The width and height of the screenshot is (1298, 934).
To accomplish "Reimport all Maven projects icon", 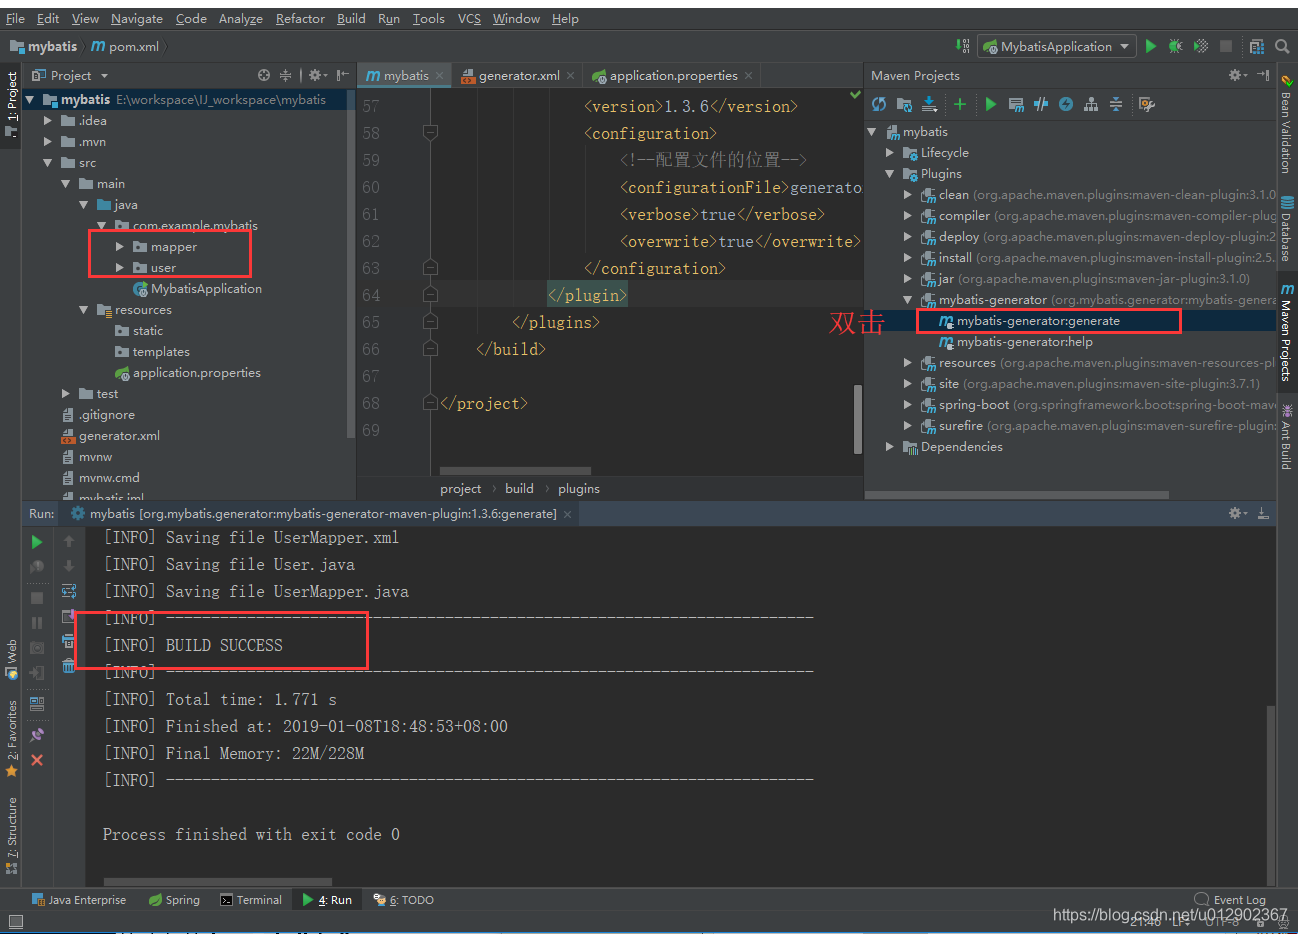I will tap(879, 104).
